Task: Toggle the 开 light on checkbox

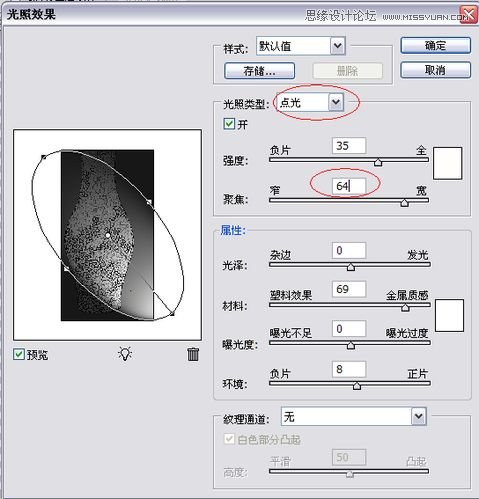Action: click(x=229, y=124)
